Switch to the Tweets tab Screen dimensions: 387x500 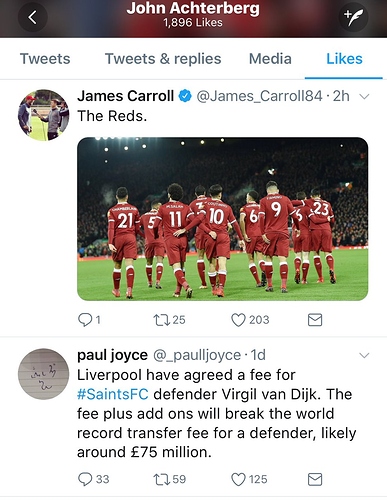[x=45, y=59]
